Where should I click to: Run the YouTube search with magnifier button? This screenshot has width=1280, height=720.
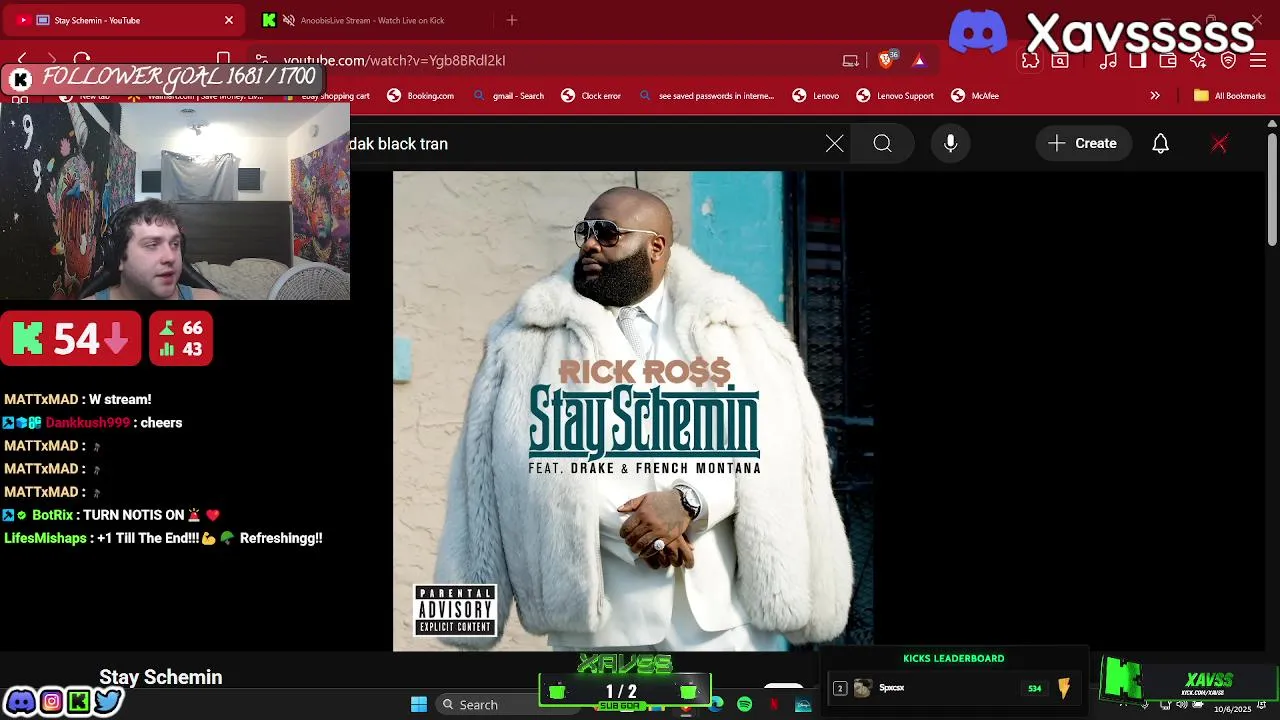click(882, 144)
